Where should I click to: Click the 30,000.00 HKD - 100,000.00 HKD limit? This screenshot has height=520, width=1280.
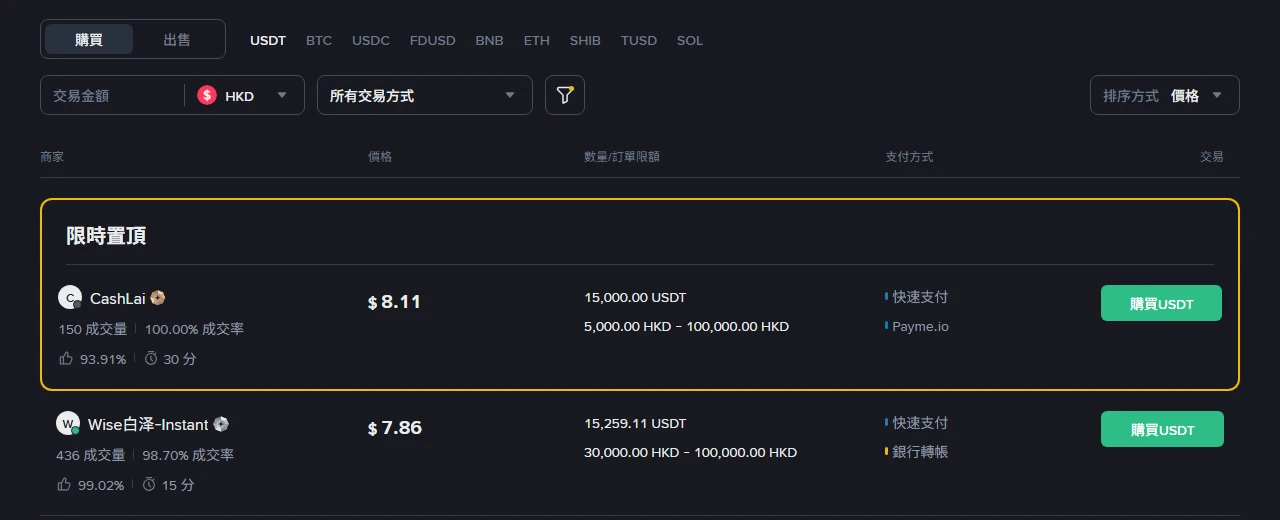[690, 452]
